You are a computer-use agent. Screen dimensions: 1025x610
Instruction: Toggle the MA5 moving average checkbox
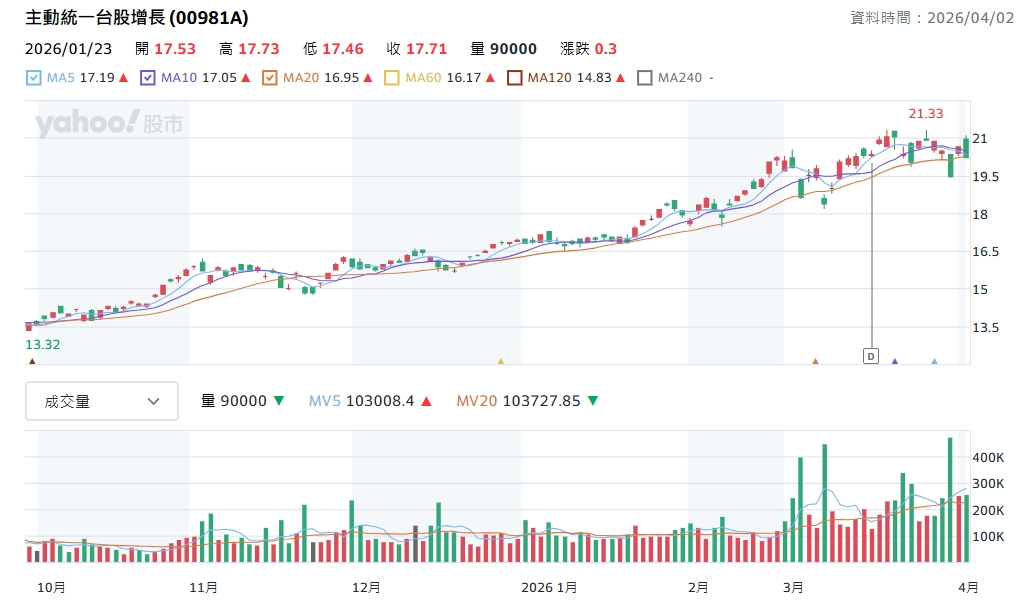coord(33,78)
